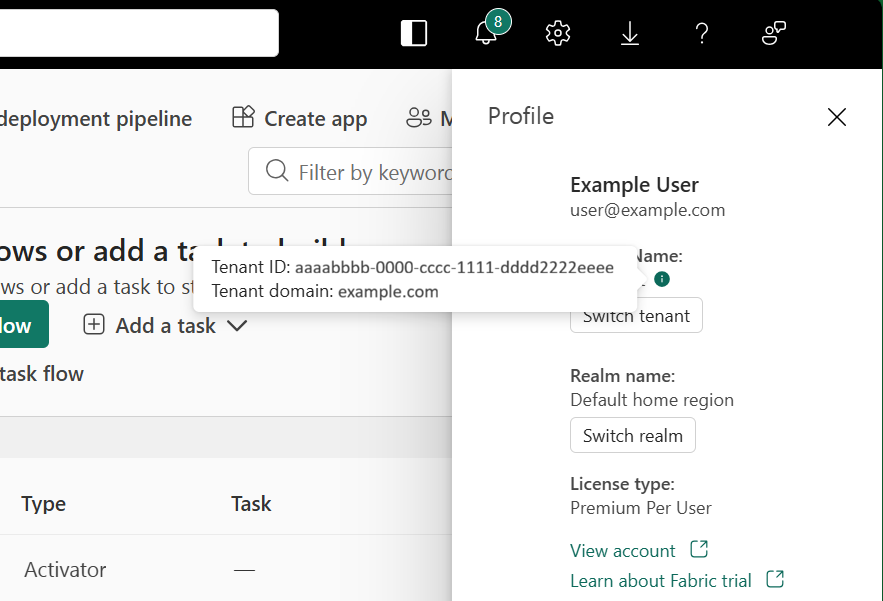
Task: Open Learn about Fabric trial link
Action: [x=661, y=580]
